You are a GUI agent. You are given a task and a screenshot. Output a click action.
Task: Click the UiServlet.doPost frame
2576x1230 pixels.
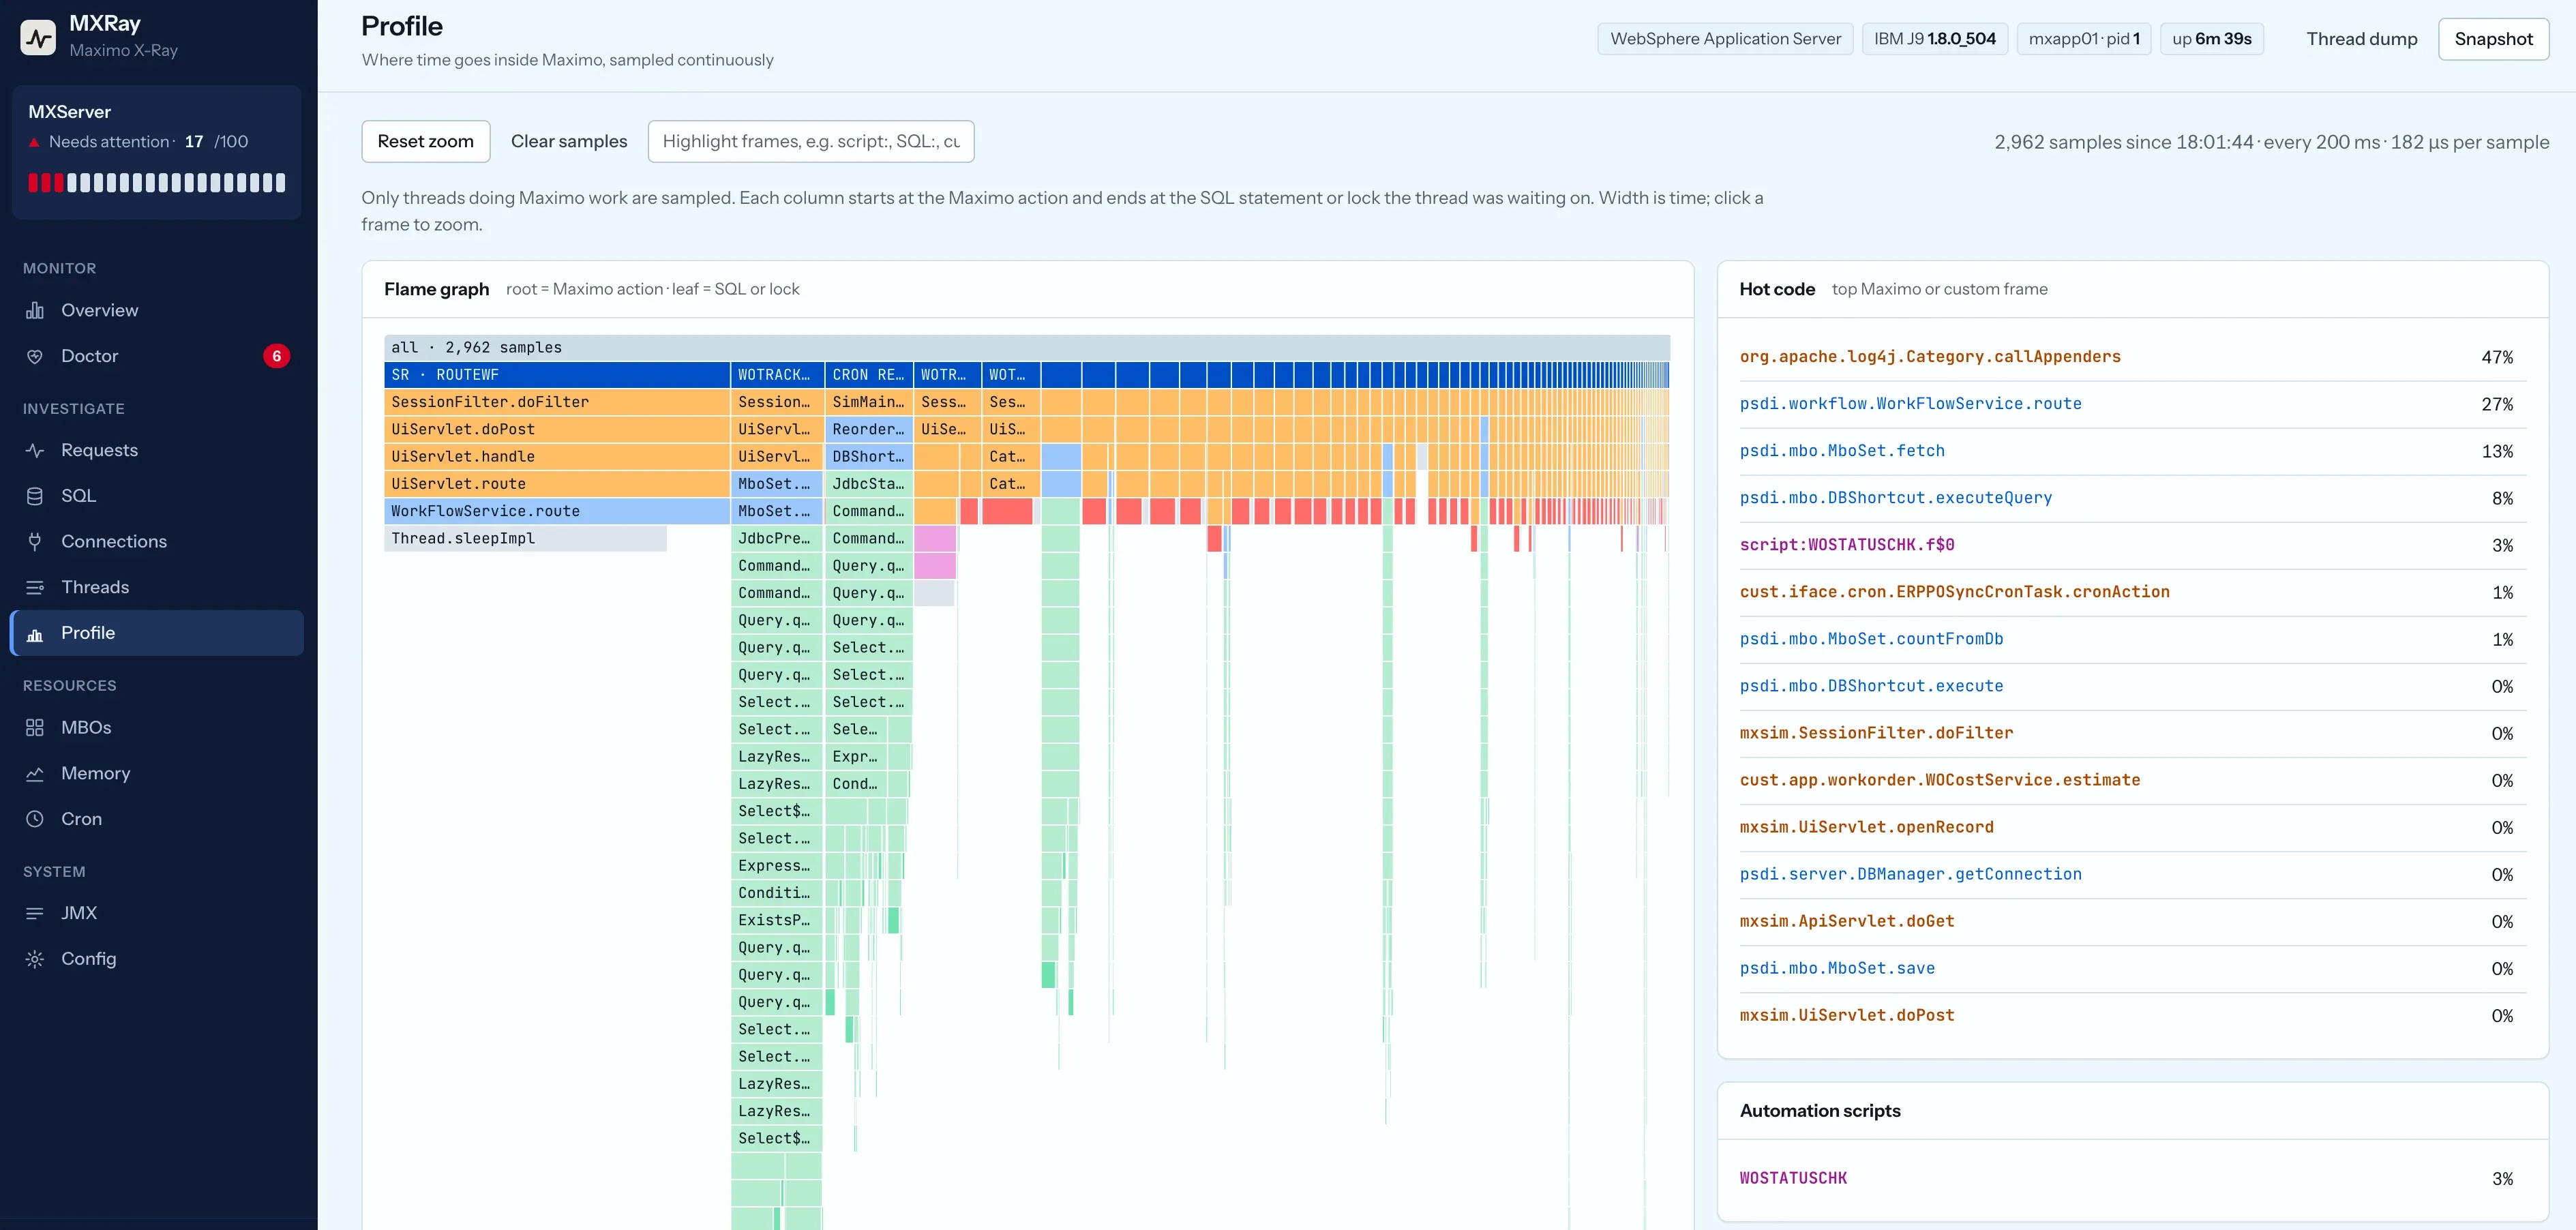tap(557, 429)
